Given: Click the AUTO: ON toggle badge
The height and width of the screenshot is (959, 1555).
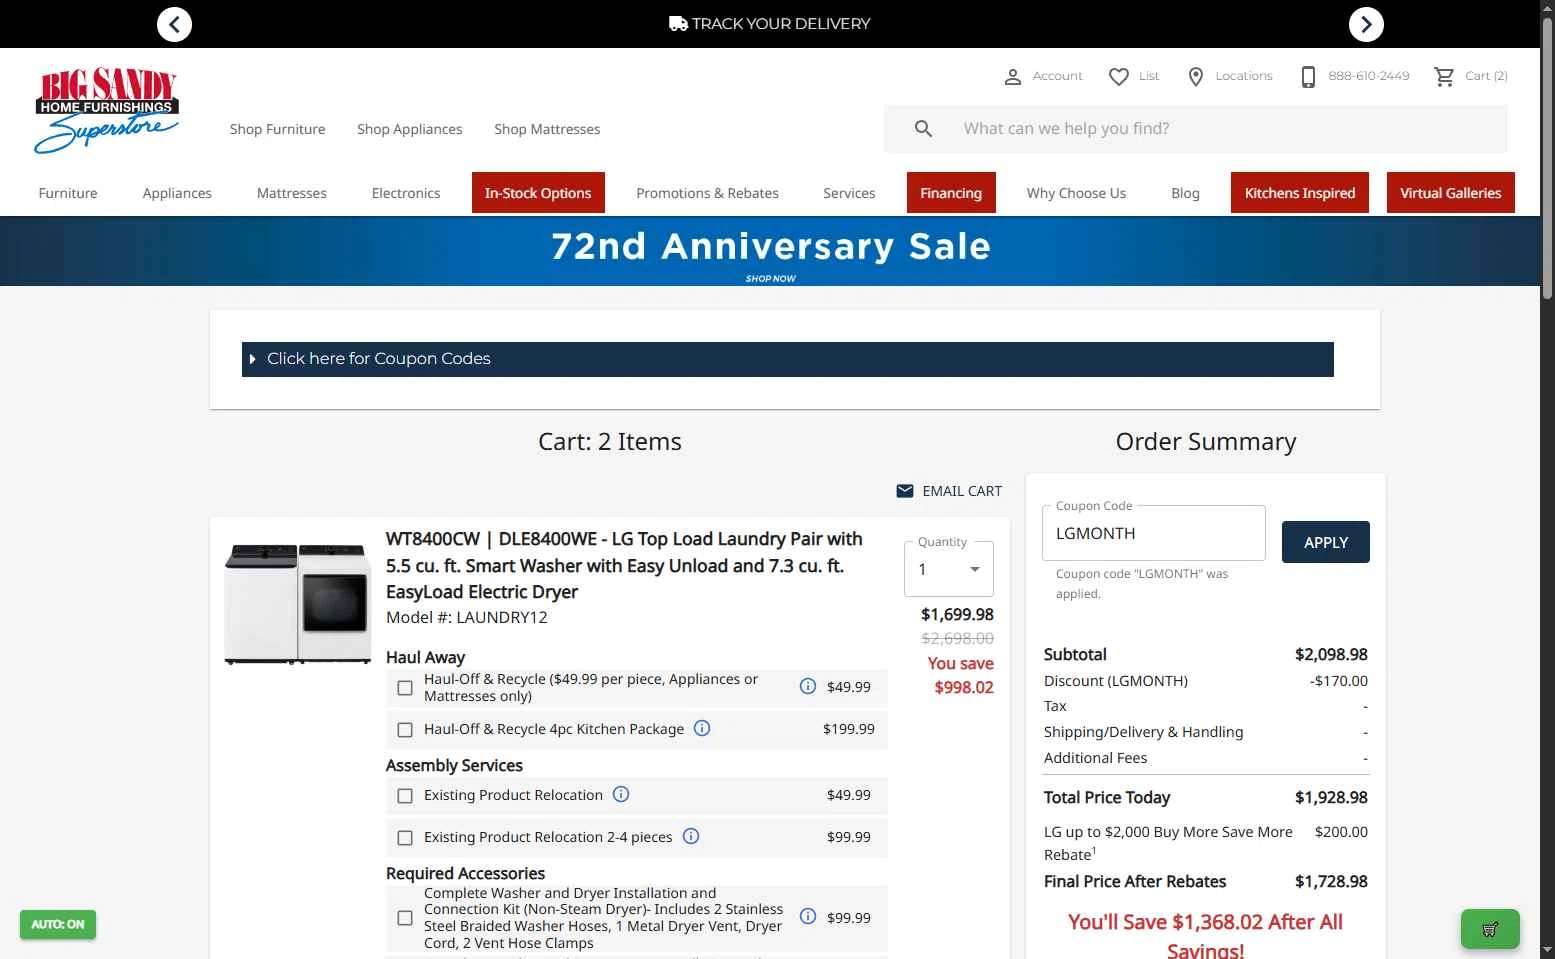Looking at the screenshot, I should [x=58, y=924].
